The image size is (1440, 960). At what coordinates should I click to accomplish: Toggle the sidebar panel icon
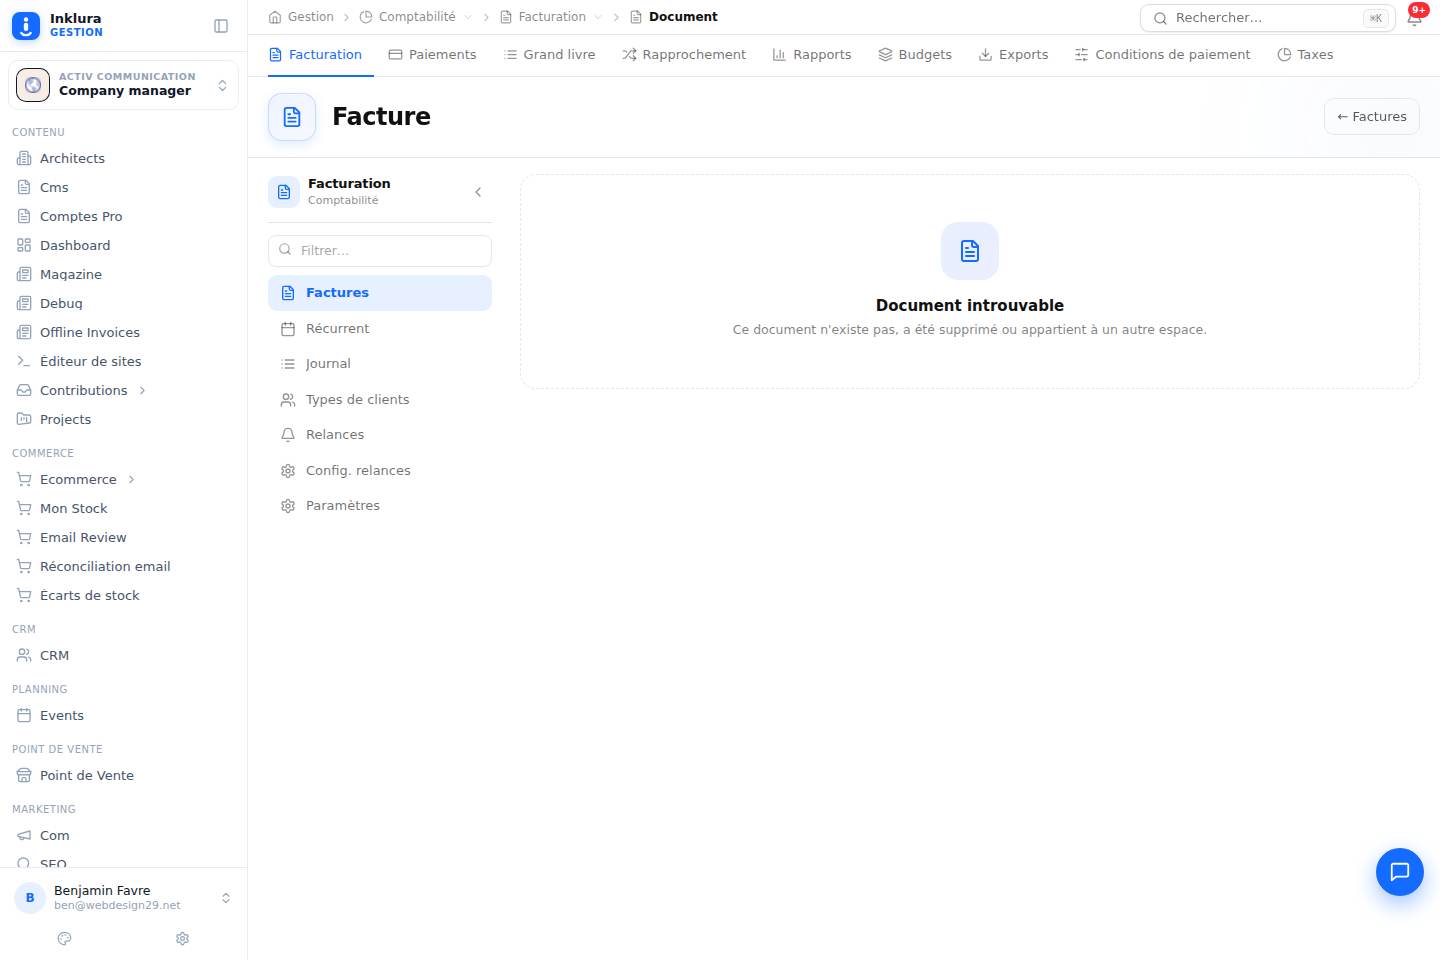click(221, 26)
